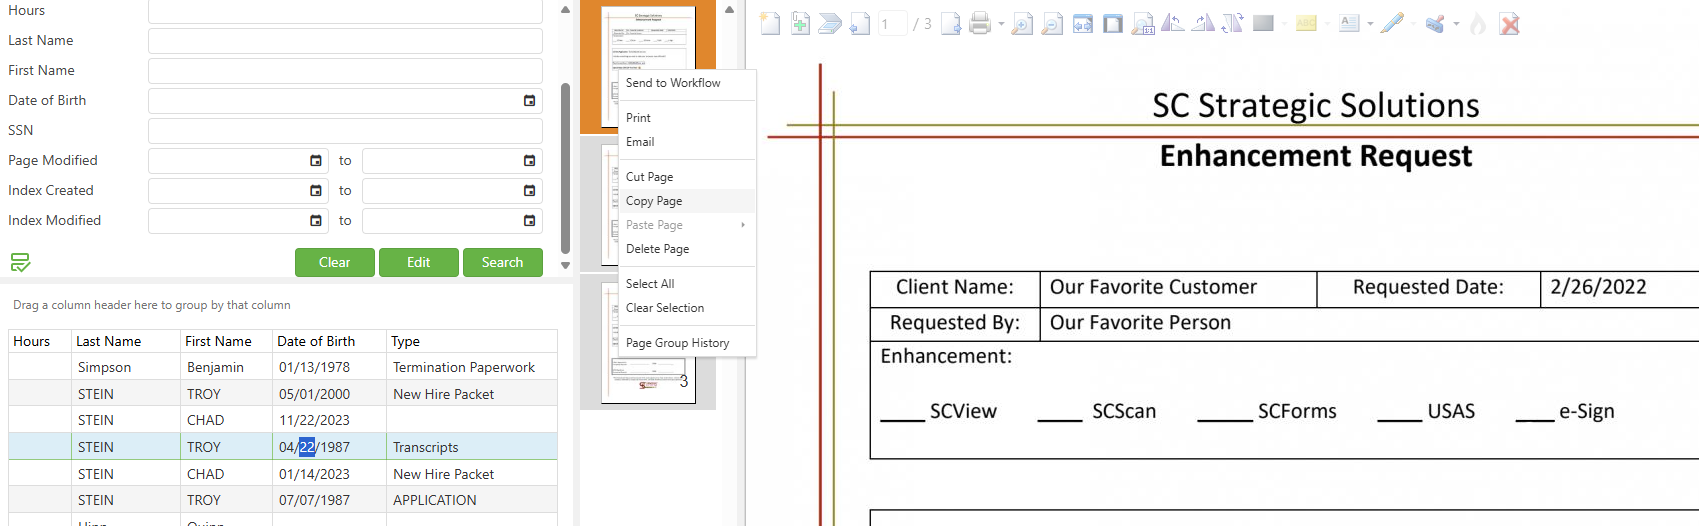Click the Last Name search field

(345, 41)
